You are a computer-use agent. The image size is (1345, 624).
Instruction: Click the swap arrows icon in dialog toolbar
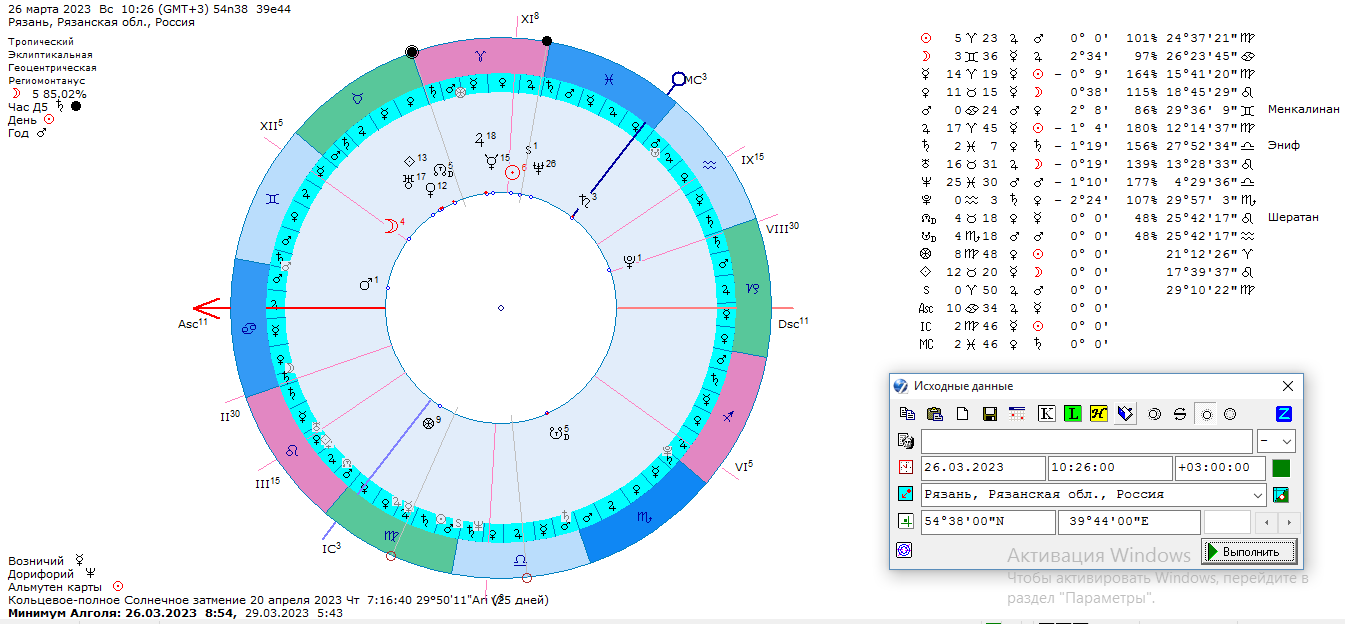1179,413
